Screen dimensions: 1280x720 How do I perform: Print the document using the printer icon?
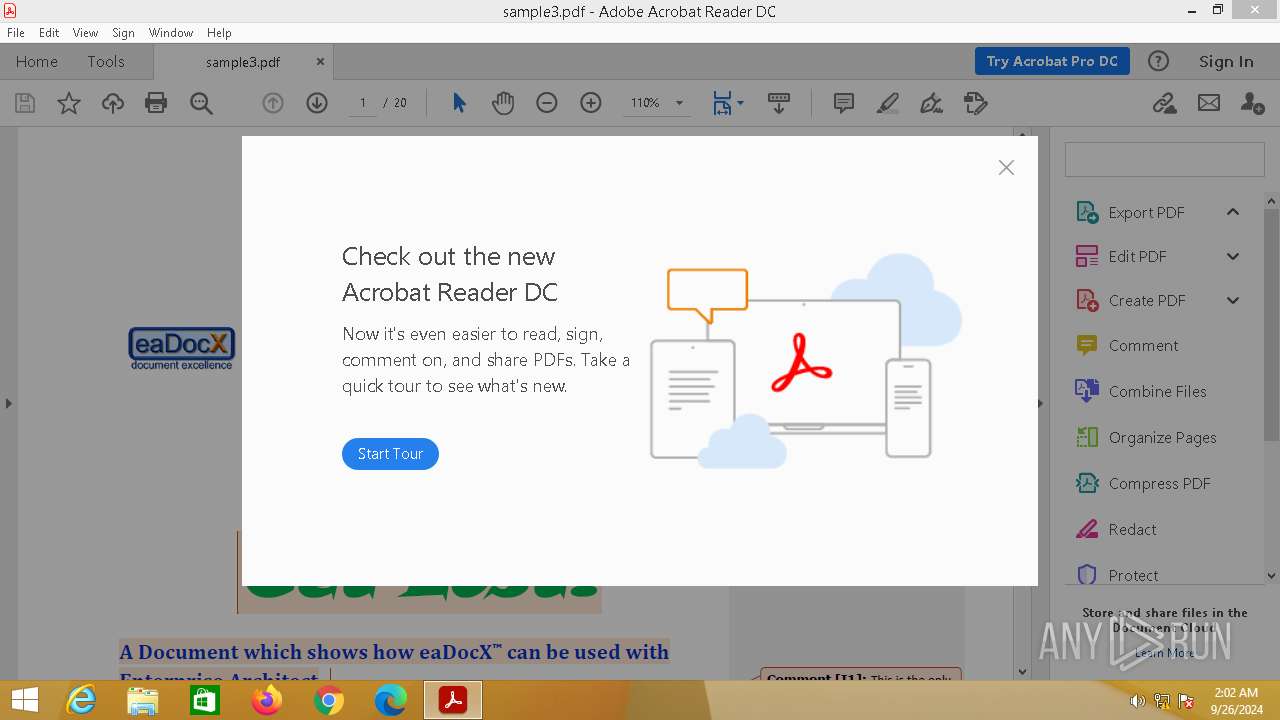[x=156, y=103]
